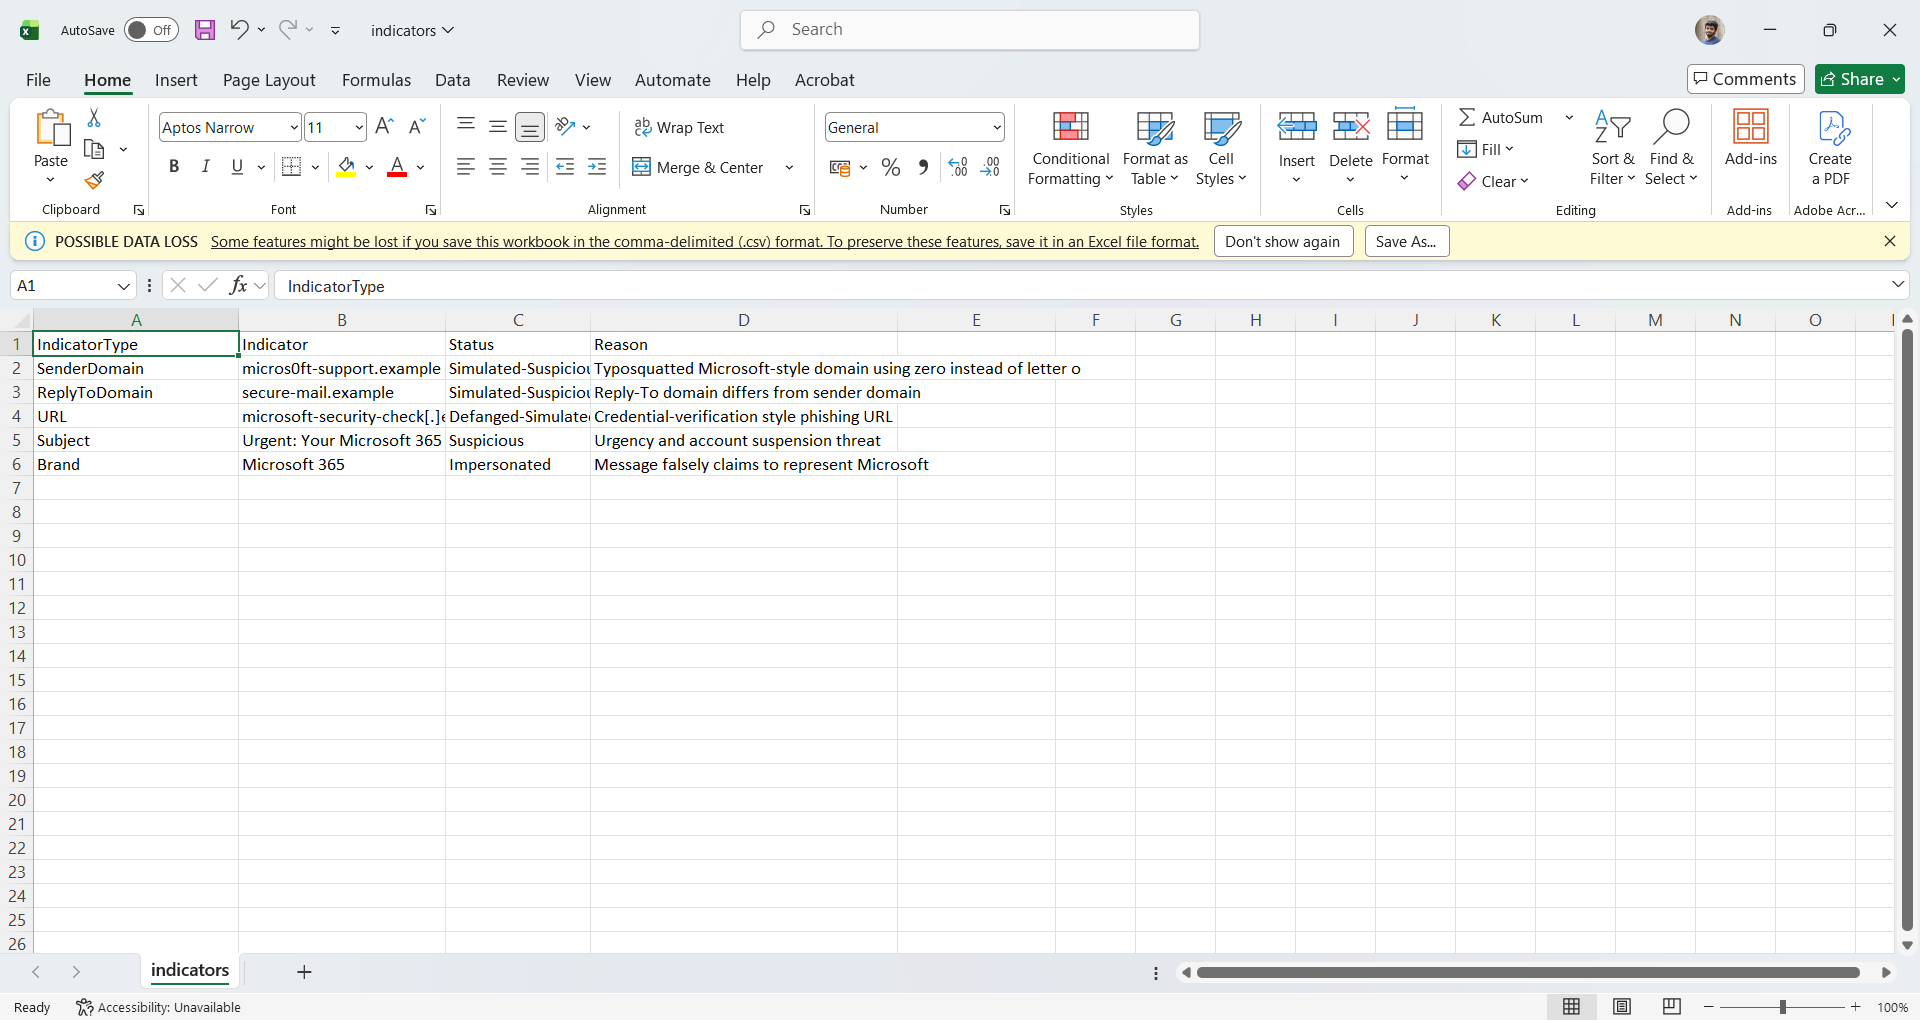Viewport: 1920px width, 1020px height.
Task: Click the Center align icon
Action: pos(498,168)
